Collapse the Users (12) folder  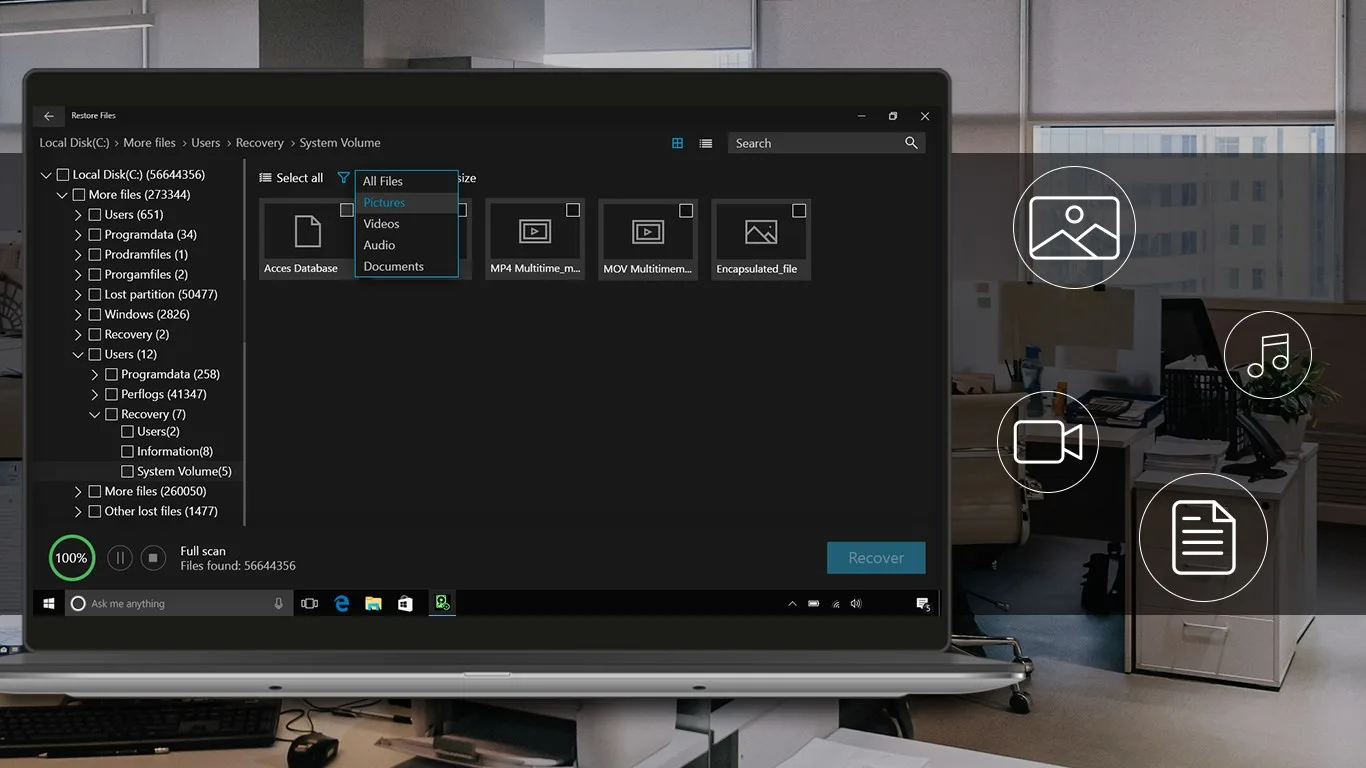coord(78,355)
